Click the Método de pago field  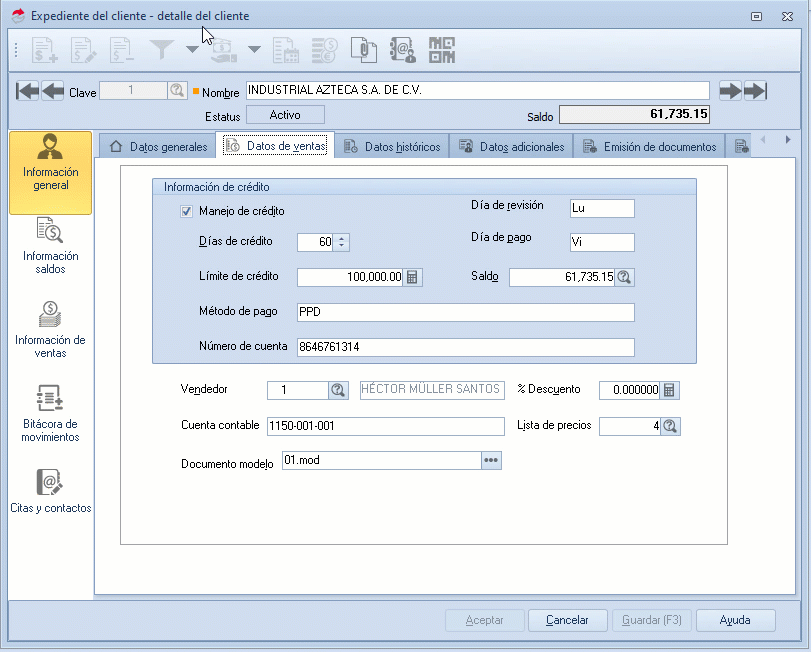[x=465, y=312]
